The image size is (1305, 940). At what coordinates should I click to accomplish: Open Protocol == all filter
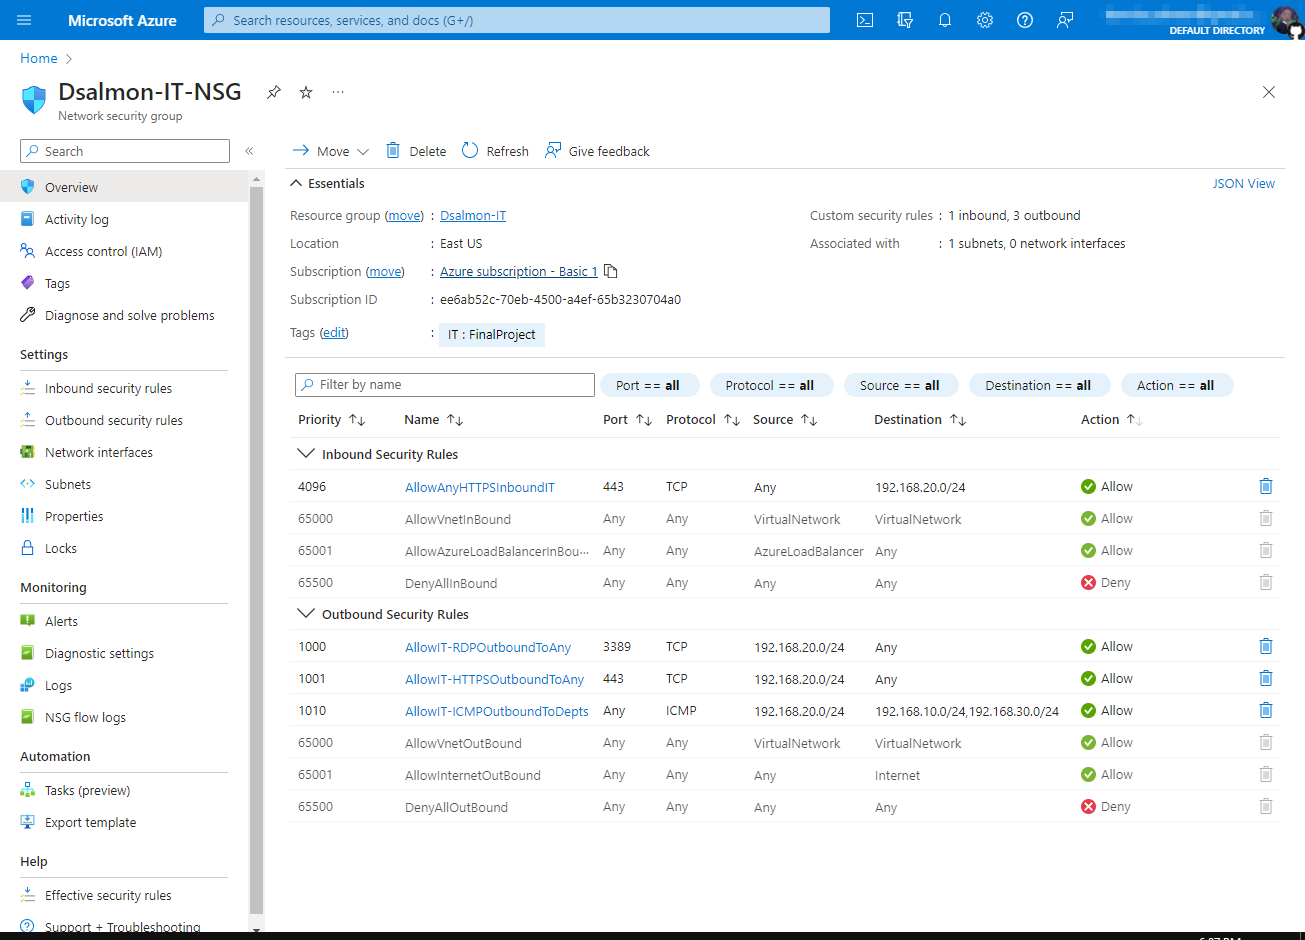coord(770,385)
